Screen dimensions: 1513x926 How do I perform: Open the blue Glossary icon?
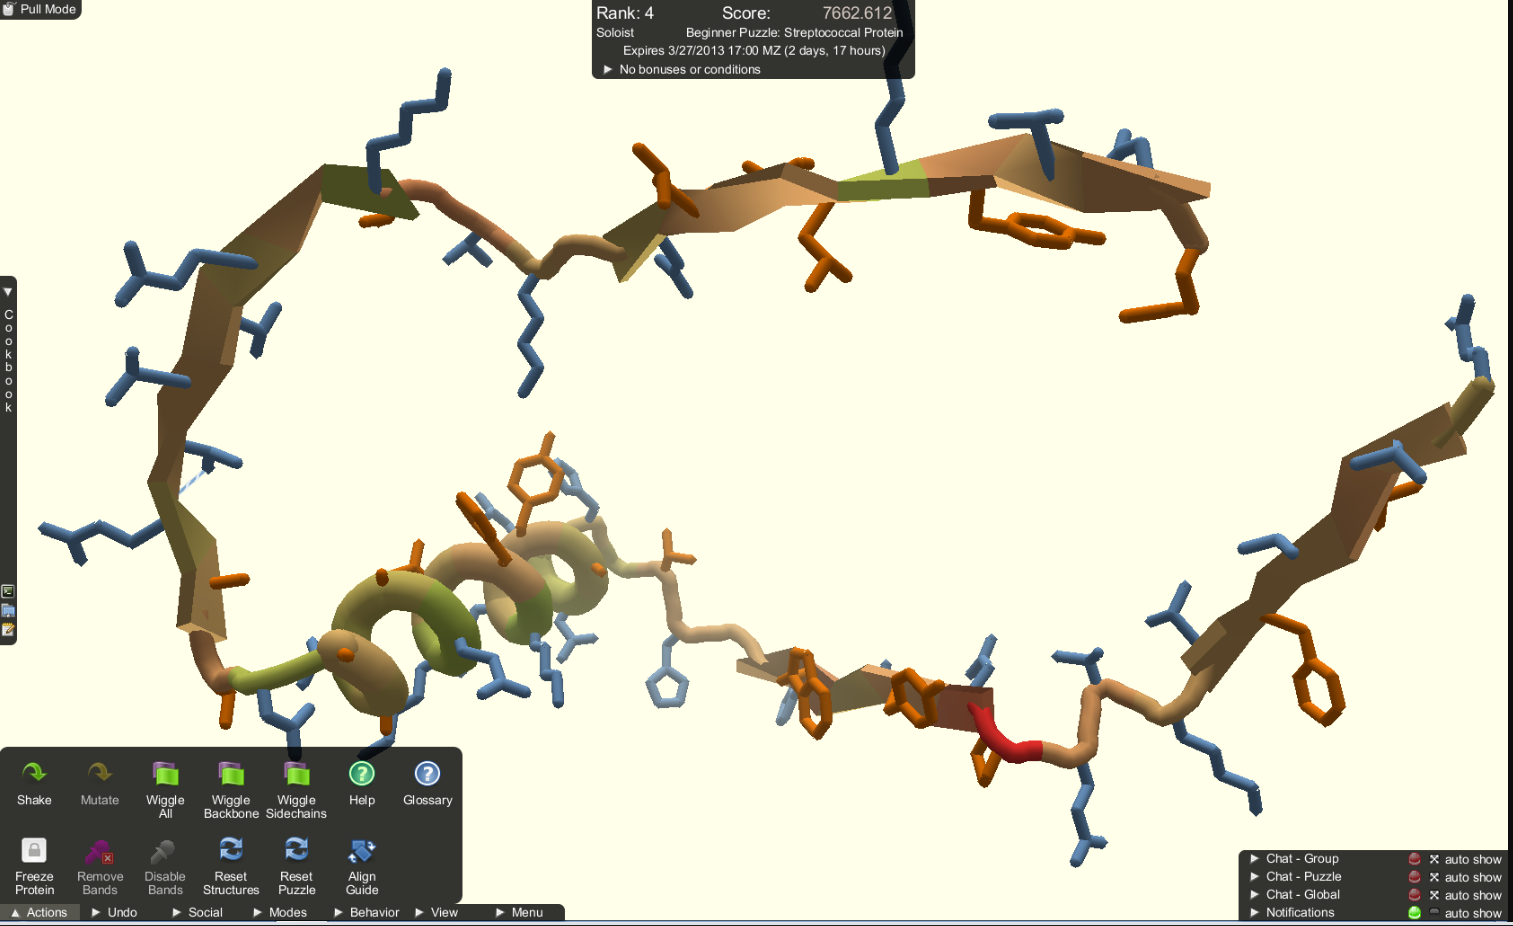tap(427, 773)
